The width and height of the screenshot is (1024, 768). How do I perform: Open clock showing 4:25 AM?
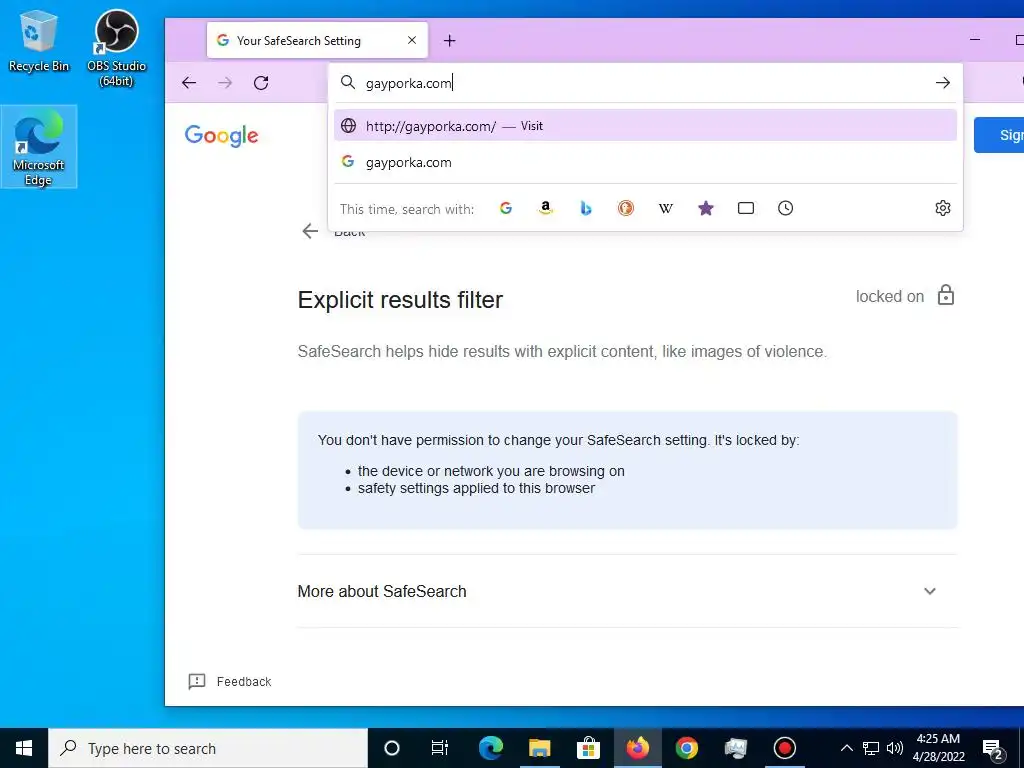(x=938, y=748)
